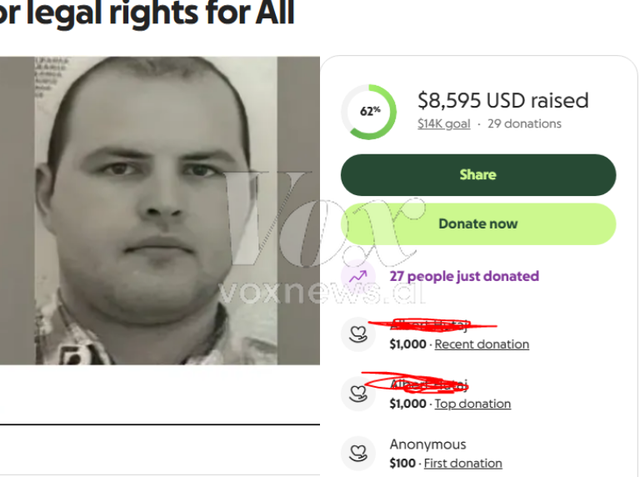
Task: Click the purple trending arrow icon
Action: click(358, 276)
